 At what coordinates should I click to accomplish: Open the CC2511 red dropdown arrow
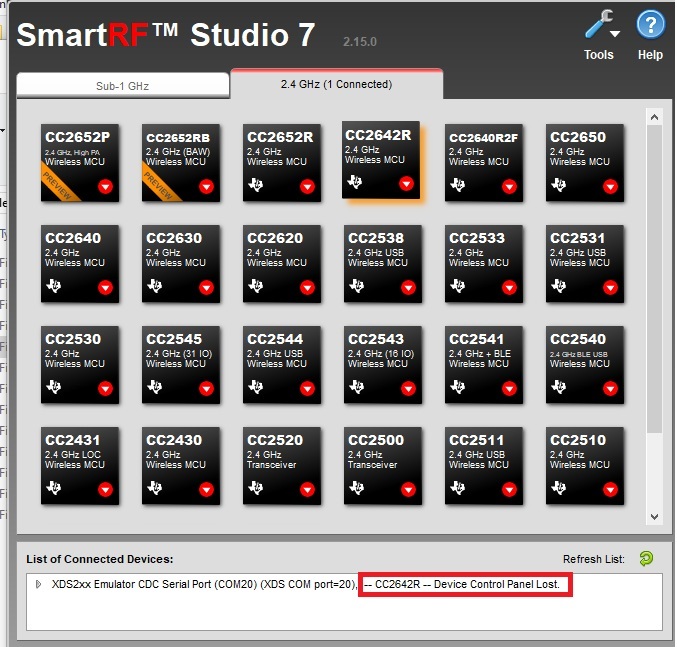coord(509,489)
